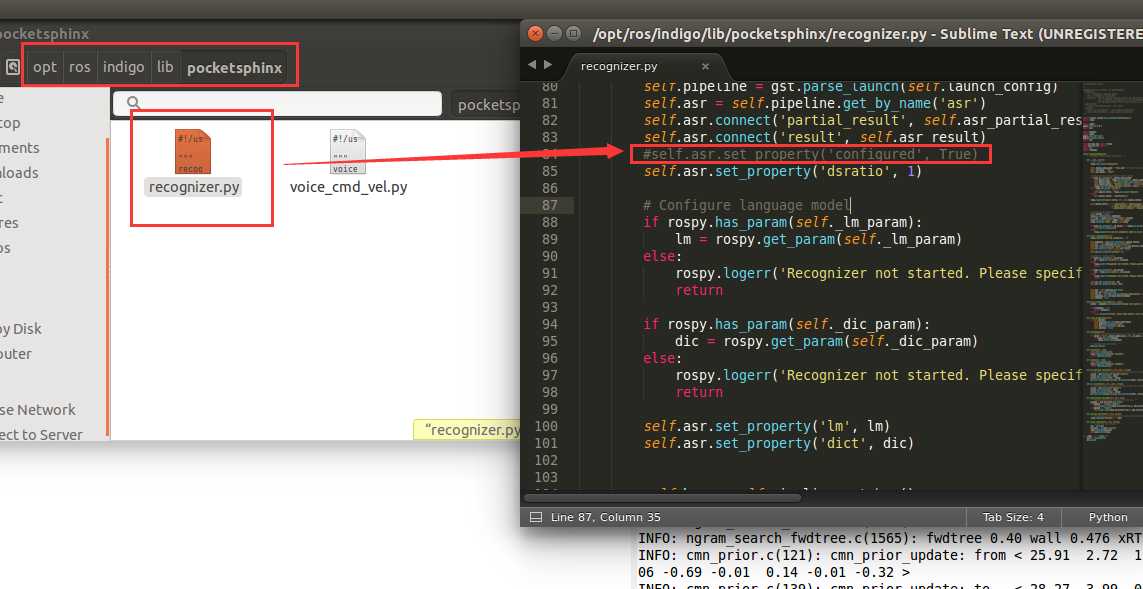Screen dimensions: 1143x589
Task: Select the 'pocketsphinx' breadcrumb button
Action: [234, 68]
